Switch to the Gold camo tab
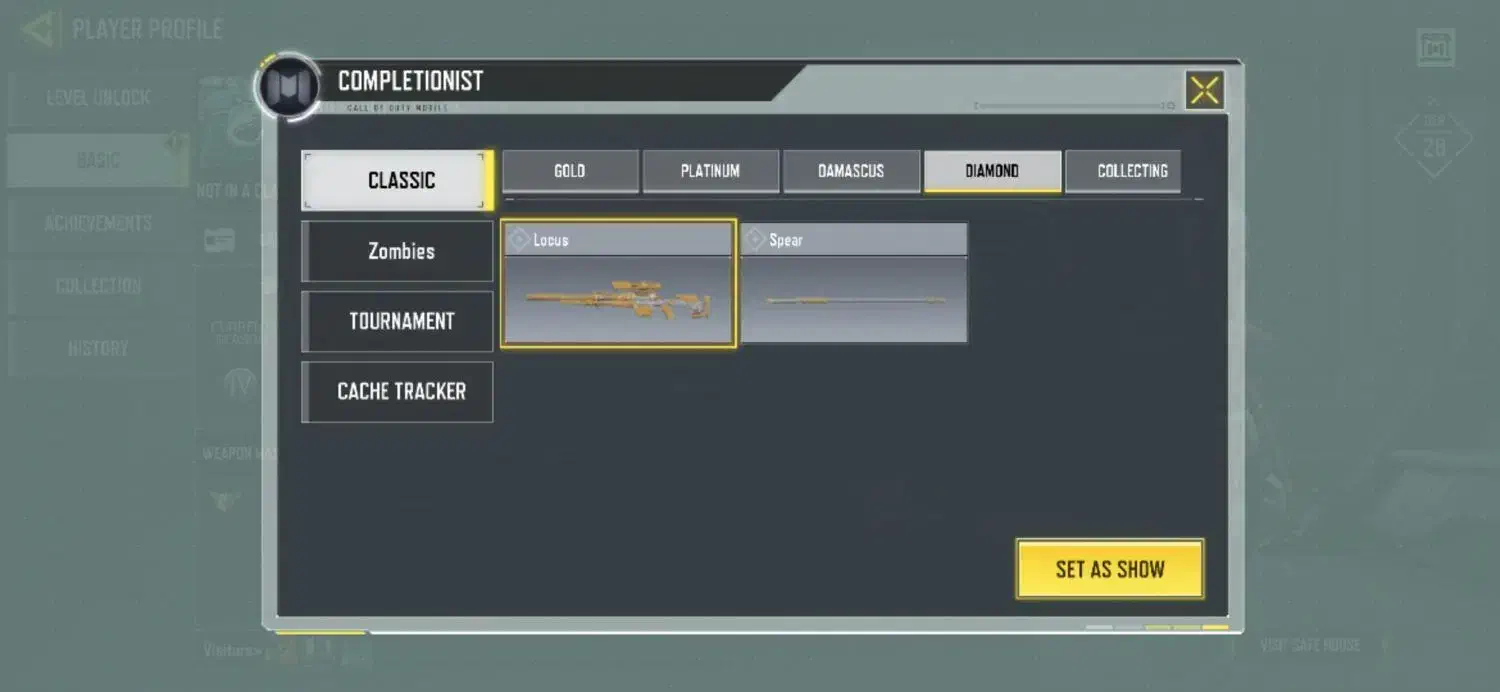 click(x=570, y=171)
